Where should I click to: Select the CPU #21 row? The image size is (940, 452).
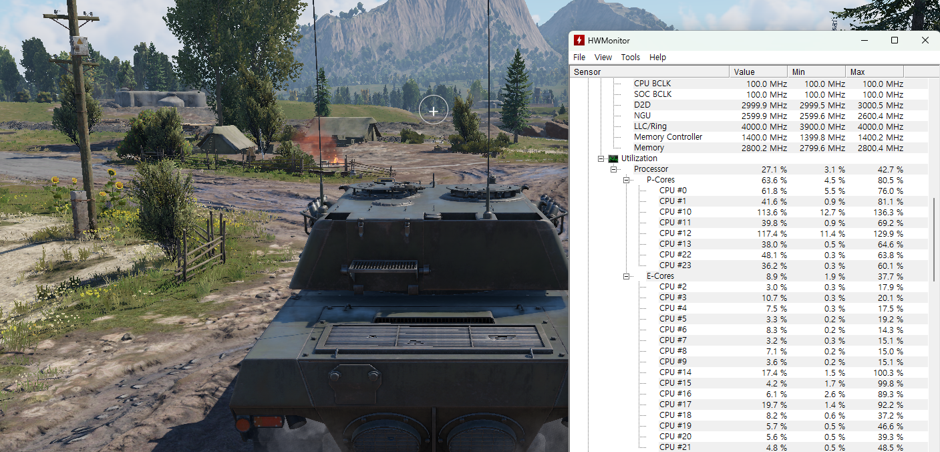click(749, 447)
